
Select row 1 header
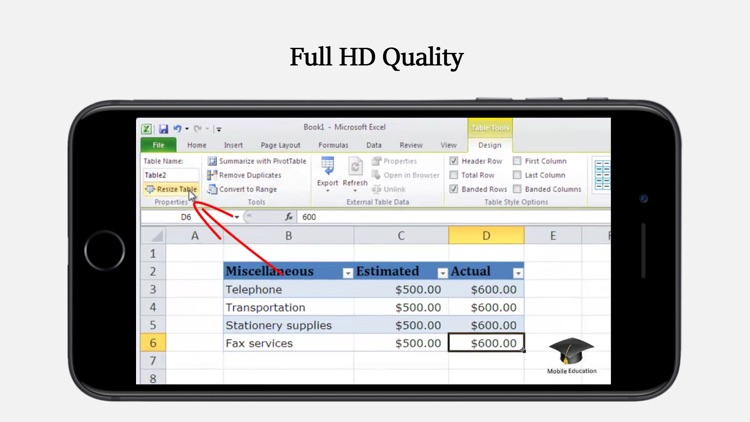[x=153, y=253]
